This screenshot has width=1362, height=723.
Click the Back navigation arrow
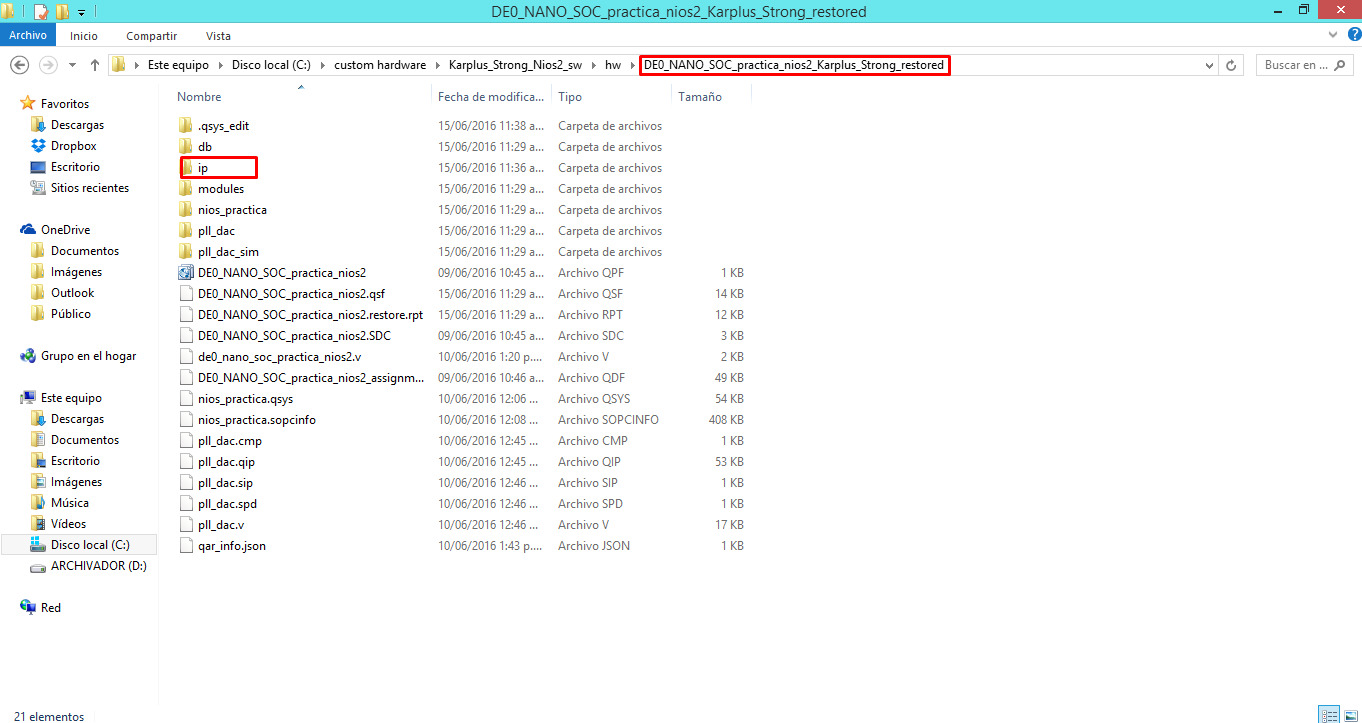(x=18, y=65)
